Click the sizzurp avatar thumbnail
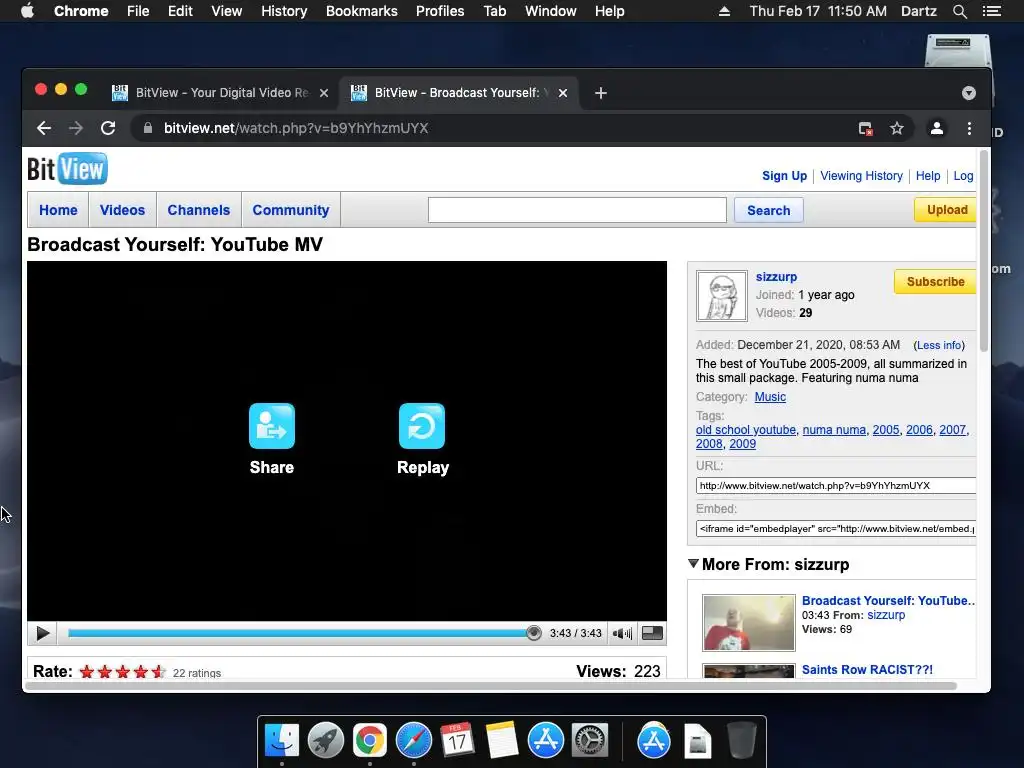Viewport: 1024px width, 768px height. 722,296
